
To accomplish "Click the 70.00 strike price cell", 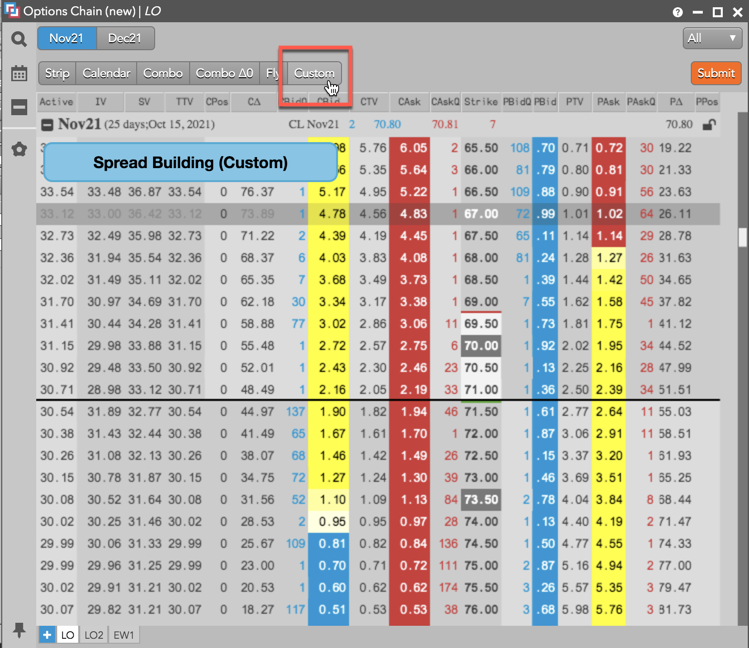I will [481, 345].
